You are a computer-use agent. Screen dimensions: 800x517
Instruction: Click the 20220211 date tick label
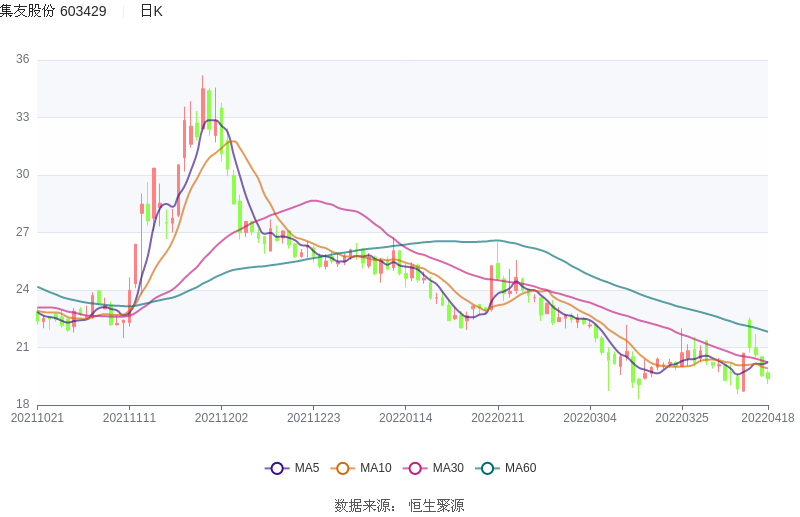(497, 418)
